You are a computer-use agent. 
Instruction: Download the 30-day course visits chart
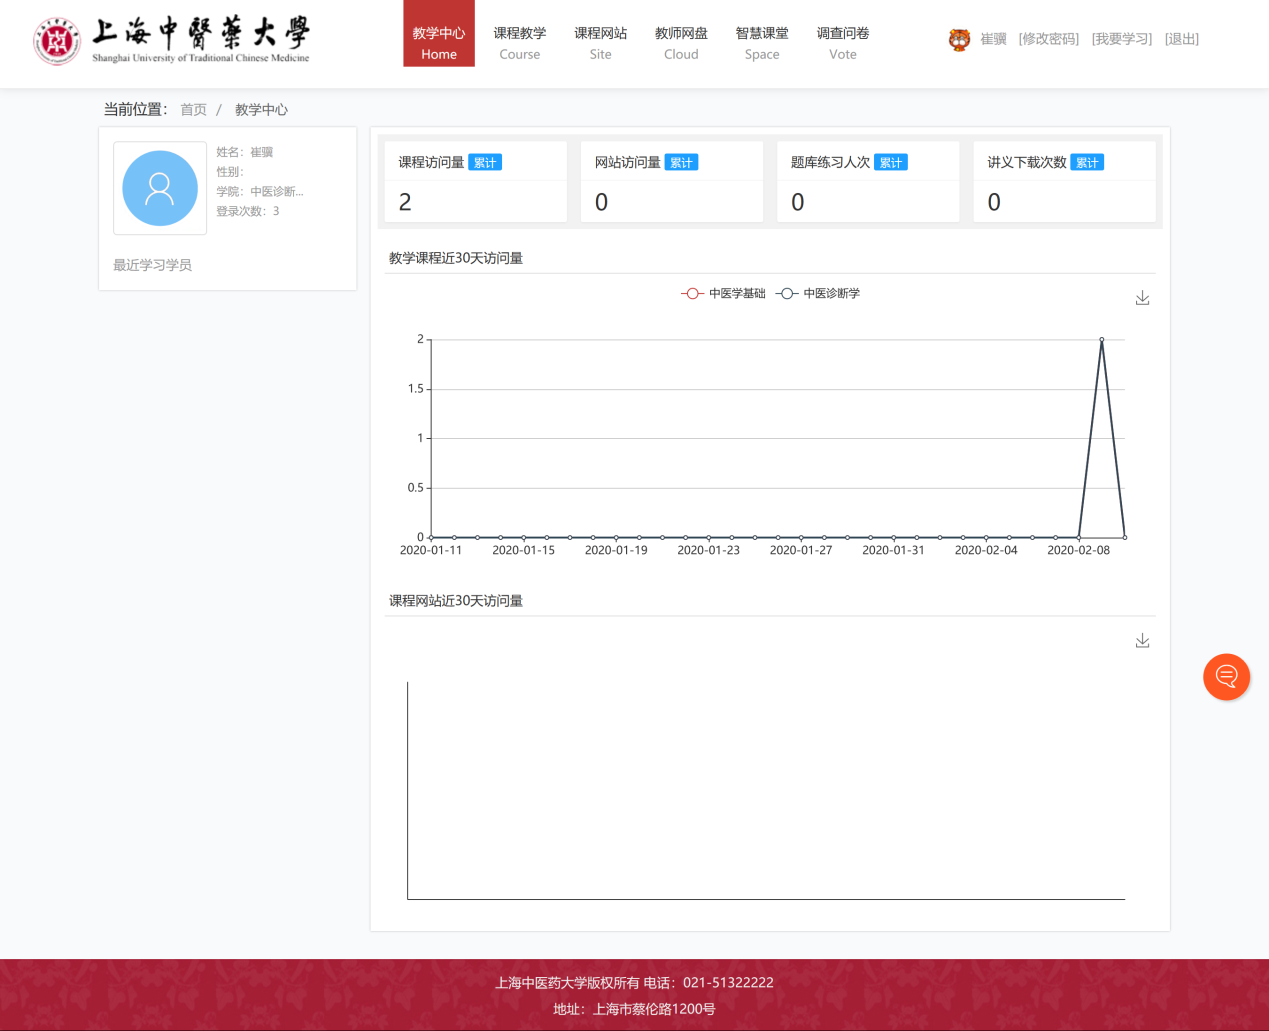coord(1142,298)
